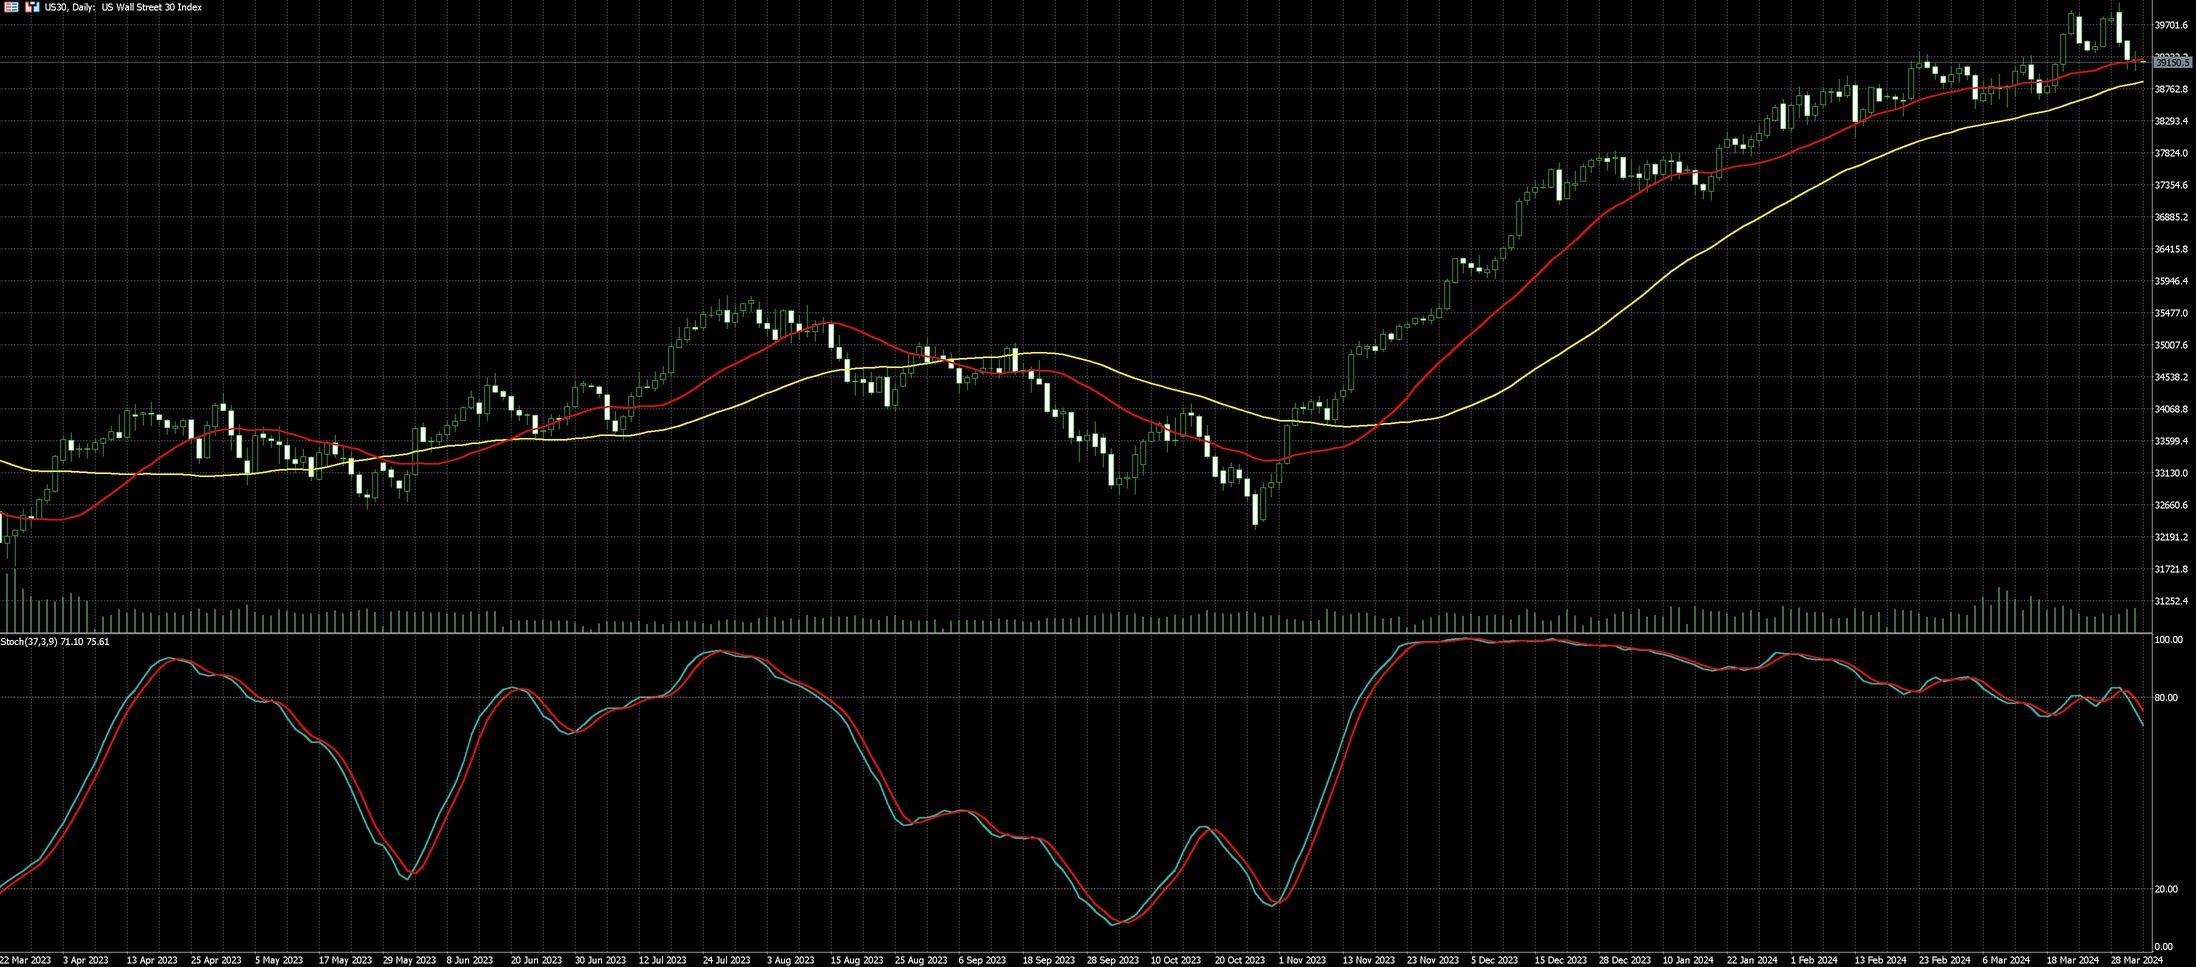Open the Depth of Market table icon
The height and width of the screenshot is (967, 2196).
(11, 7)
